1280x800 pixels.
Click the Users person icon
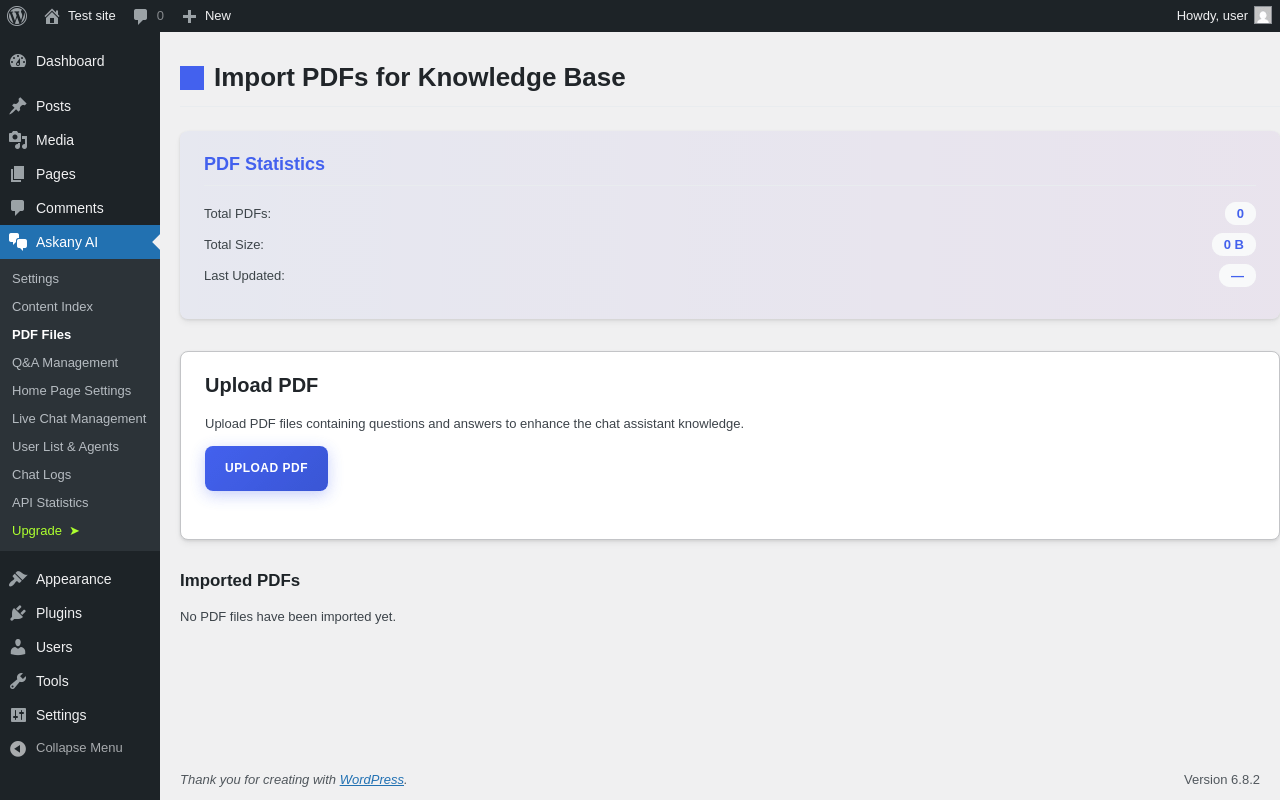[18, 647]
